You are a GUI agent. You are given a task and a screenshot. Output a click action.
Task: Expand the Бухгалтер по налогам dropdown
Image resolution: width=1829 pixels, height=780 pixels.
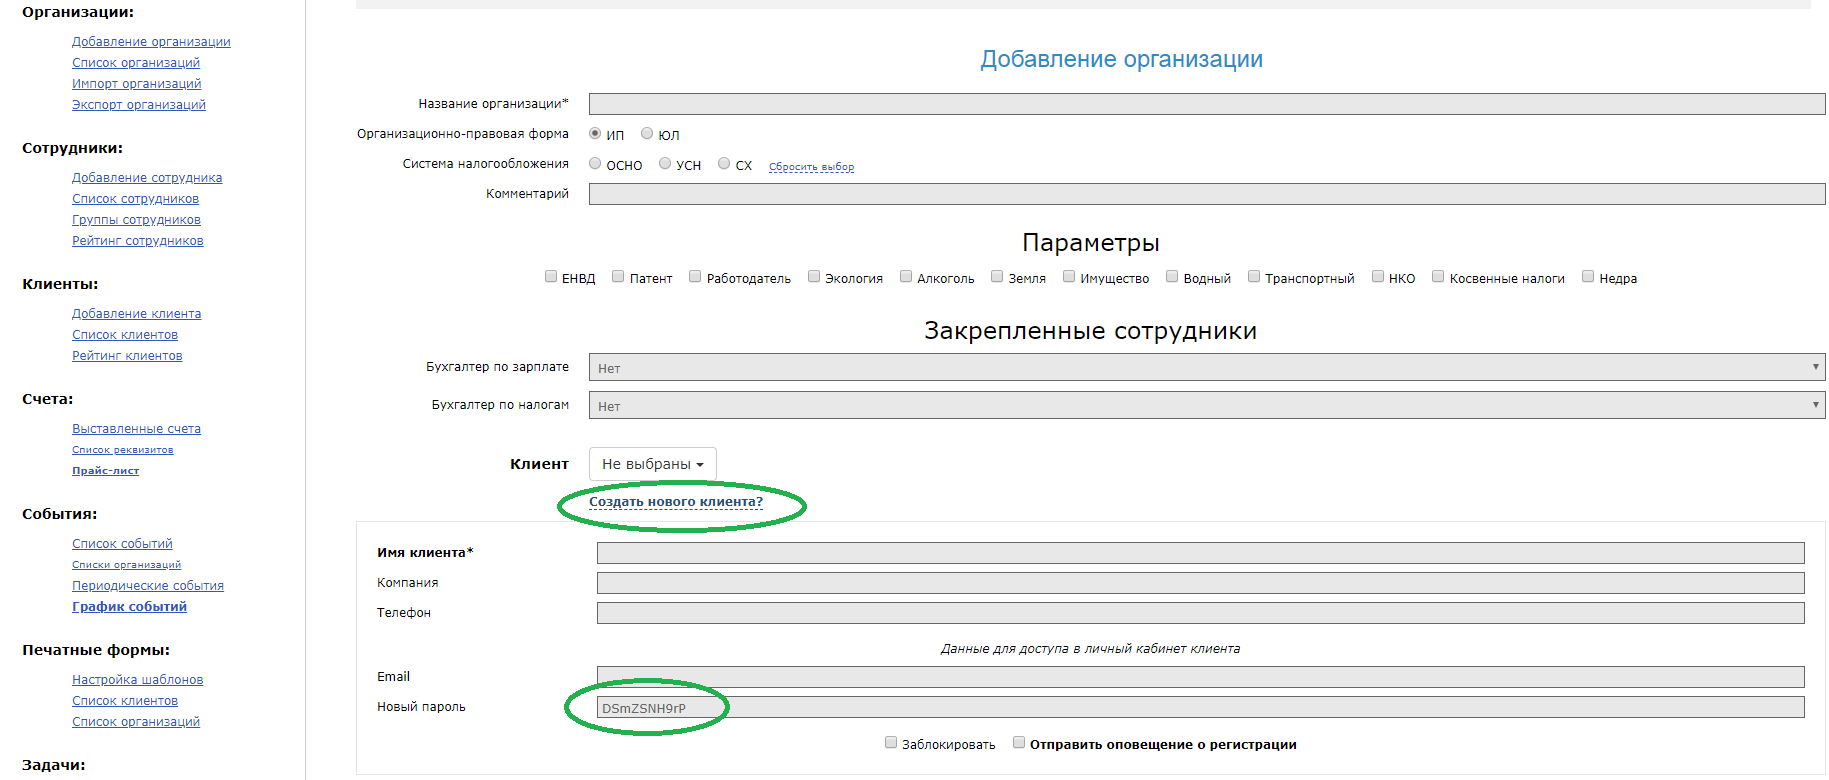[x=1206, y=406]
